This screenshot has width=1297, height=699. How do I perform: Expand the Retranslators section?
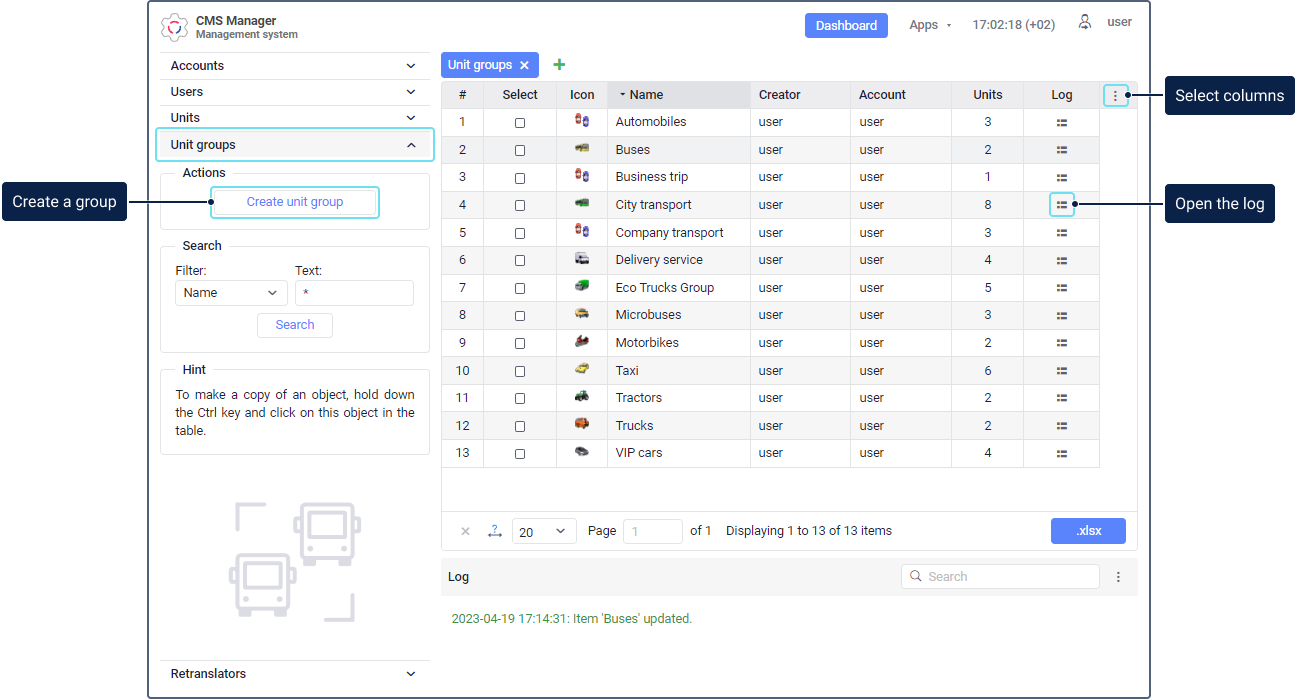pyautogui.click(x=295, y=674)
